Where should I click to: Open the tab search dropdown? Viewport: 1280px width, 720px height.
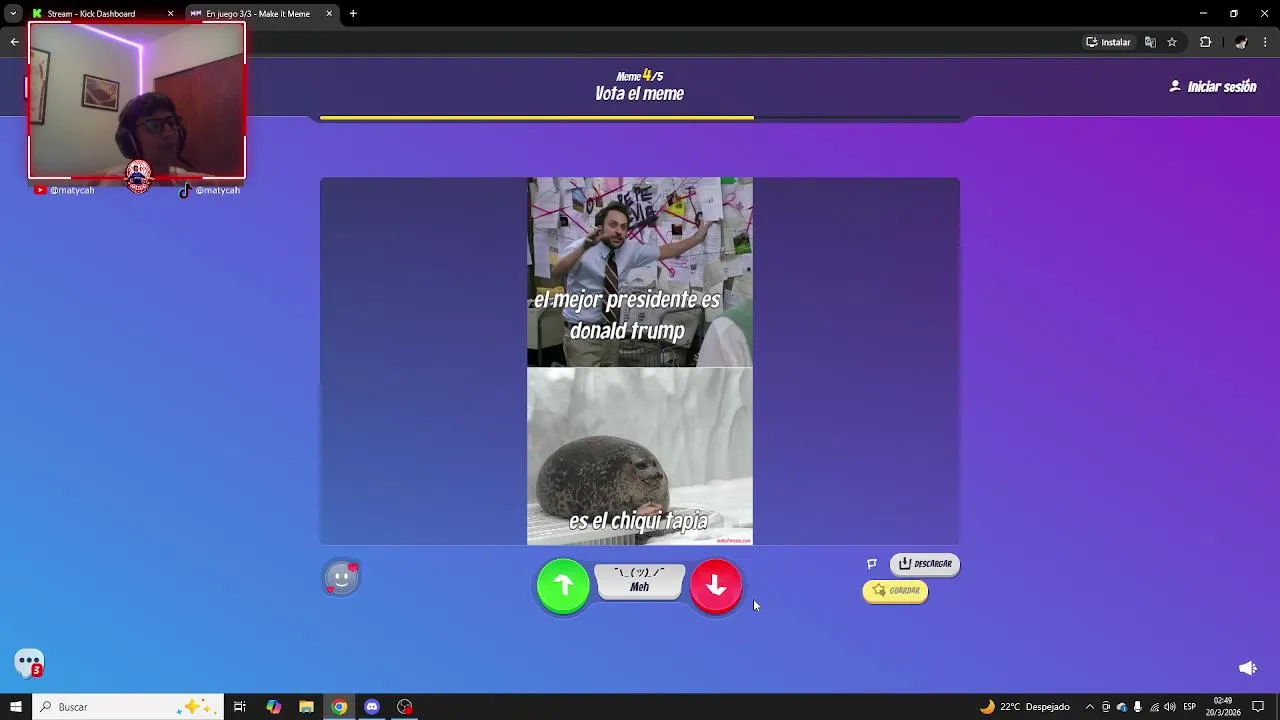13,14
